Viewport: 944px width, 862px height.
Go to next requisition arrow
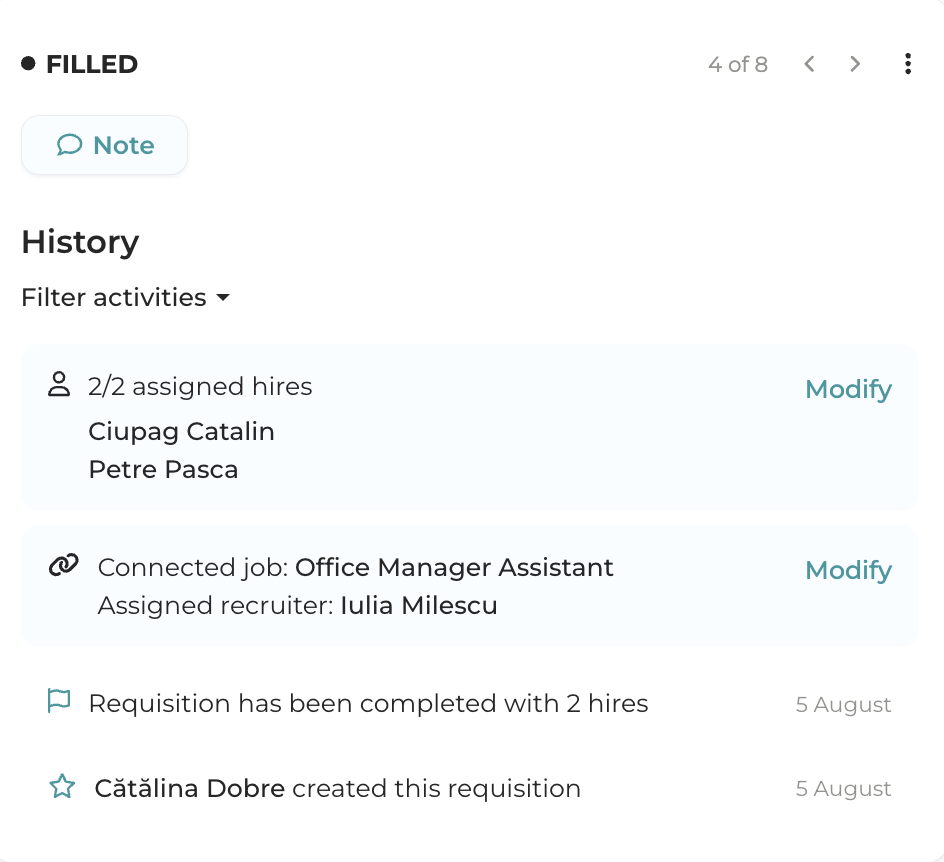(855, 65)
